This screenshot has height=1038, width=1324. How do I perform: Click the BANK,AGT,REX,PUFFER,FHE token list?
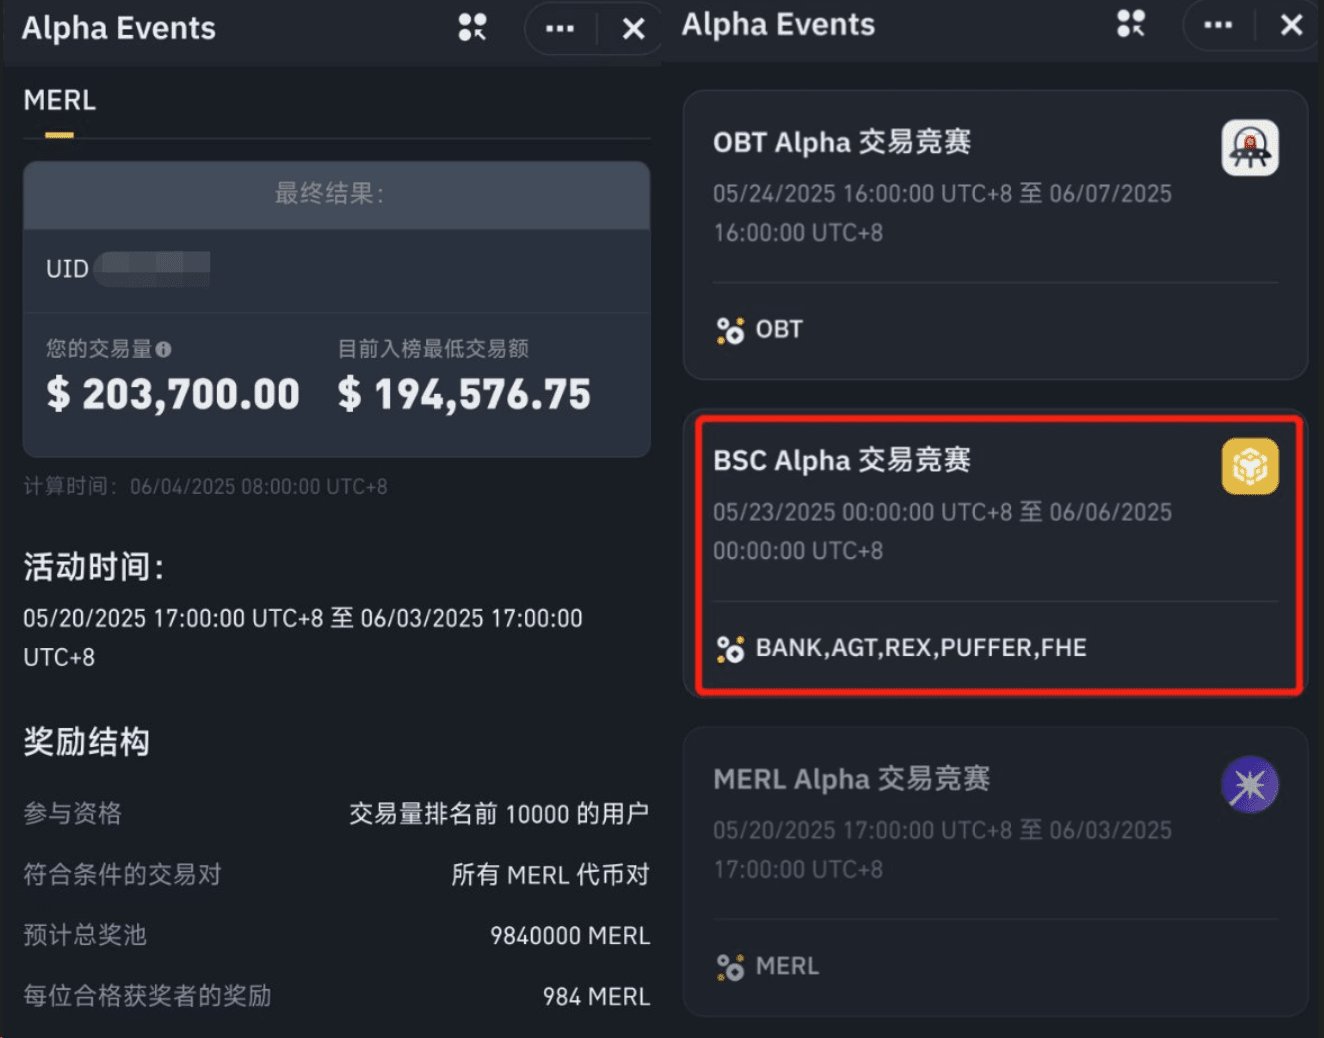[920, 648]
